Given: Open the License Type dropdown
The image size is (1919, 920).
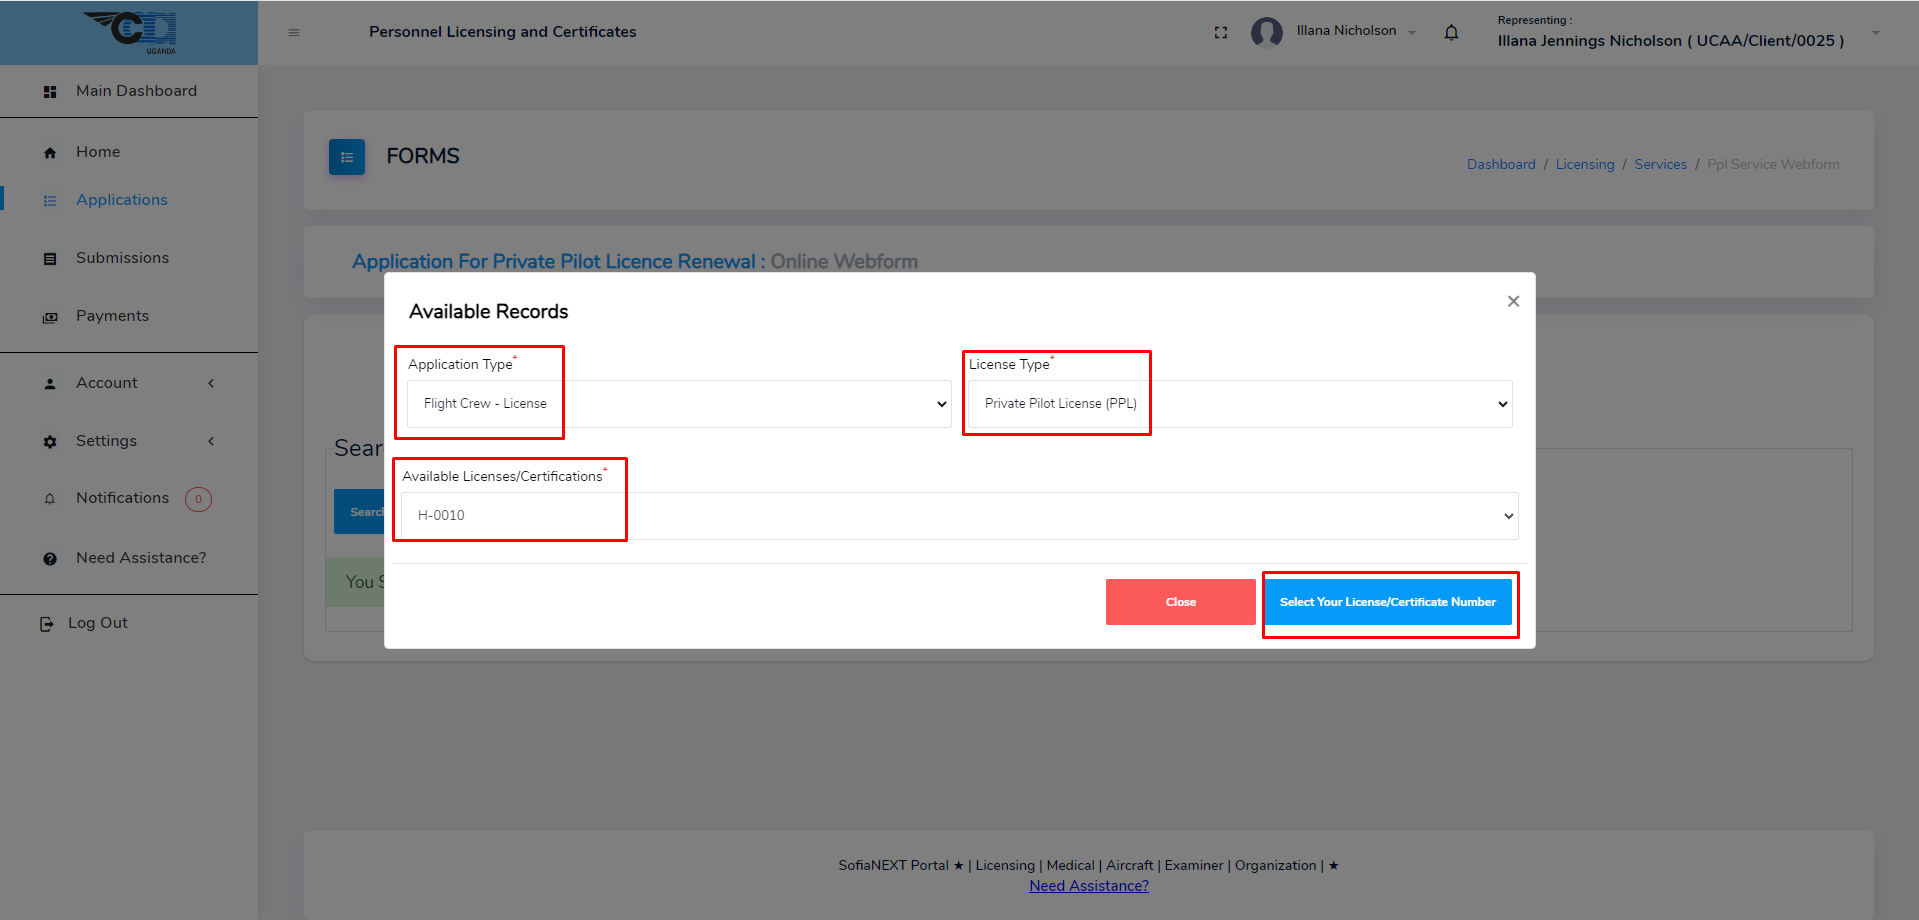Looking at the screenshot, I should tap(1239, 404).
